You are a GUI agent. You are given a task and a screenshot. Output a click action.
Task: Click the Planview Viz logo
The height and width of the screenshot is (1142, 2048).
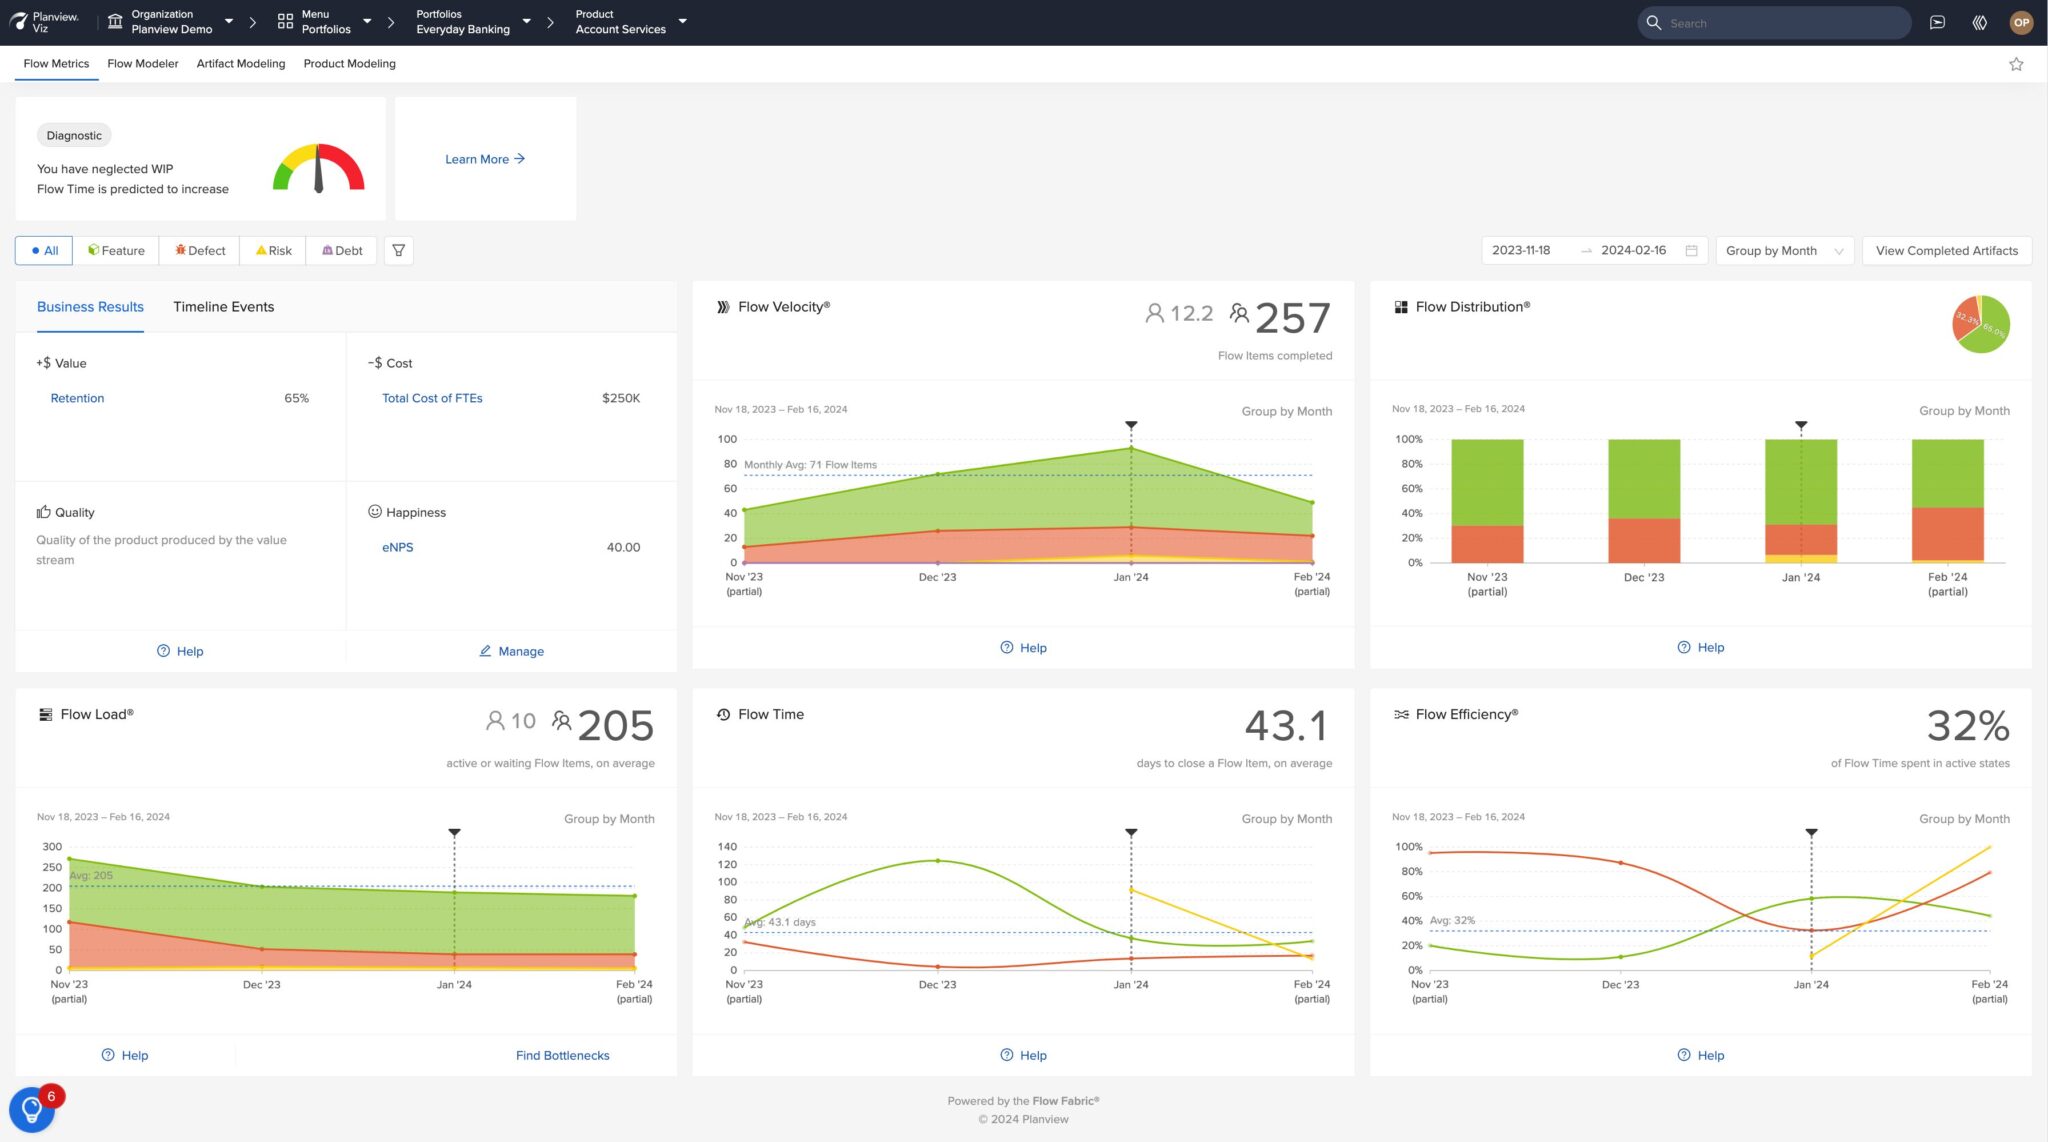(46, 22)
